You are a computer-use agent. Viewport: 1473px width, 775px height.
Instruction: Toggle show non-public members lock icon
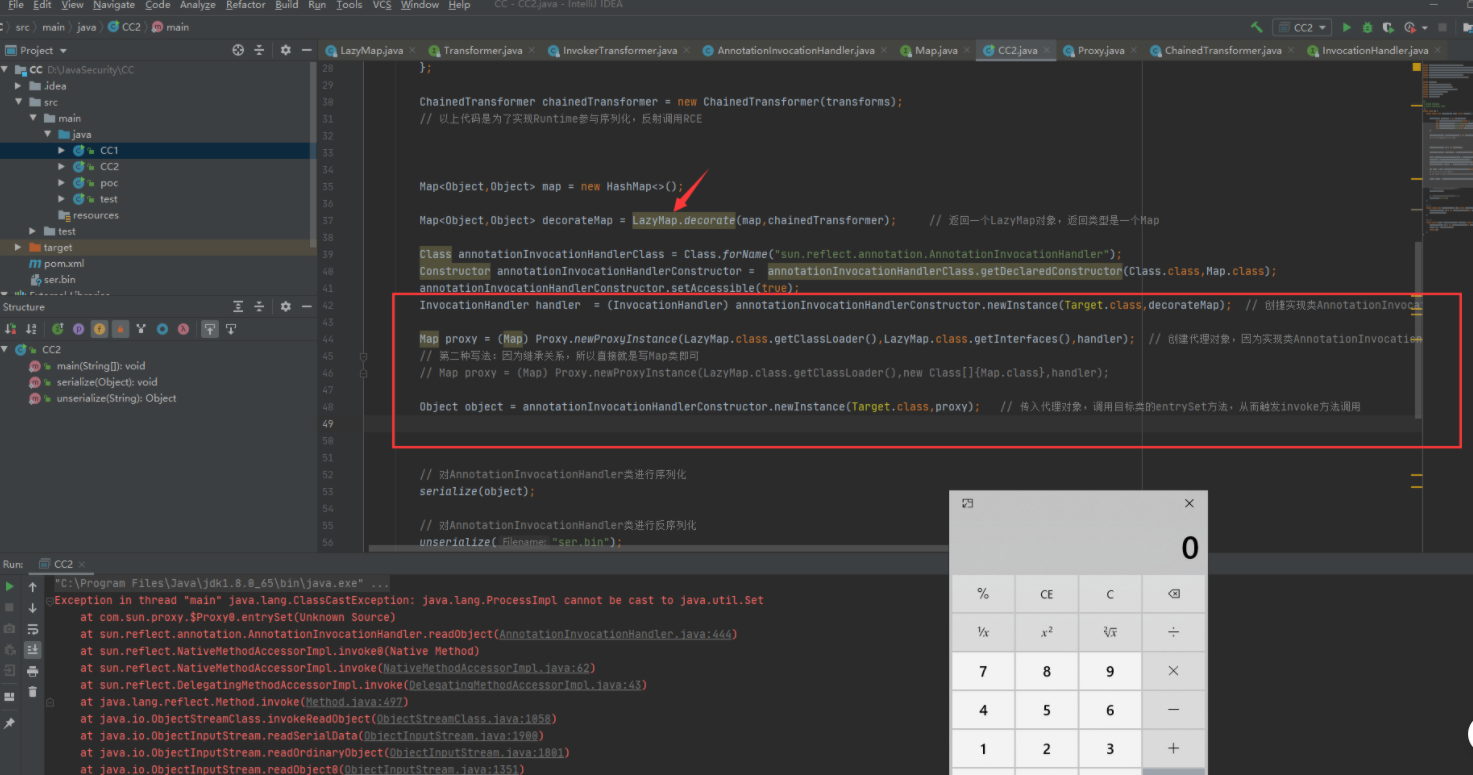point(121,328)
